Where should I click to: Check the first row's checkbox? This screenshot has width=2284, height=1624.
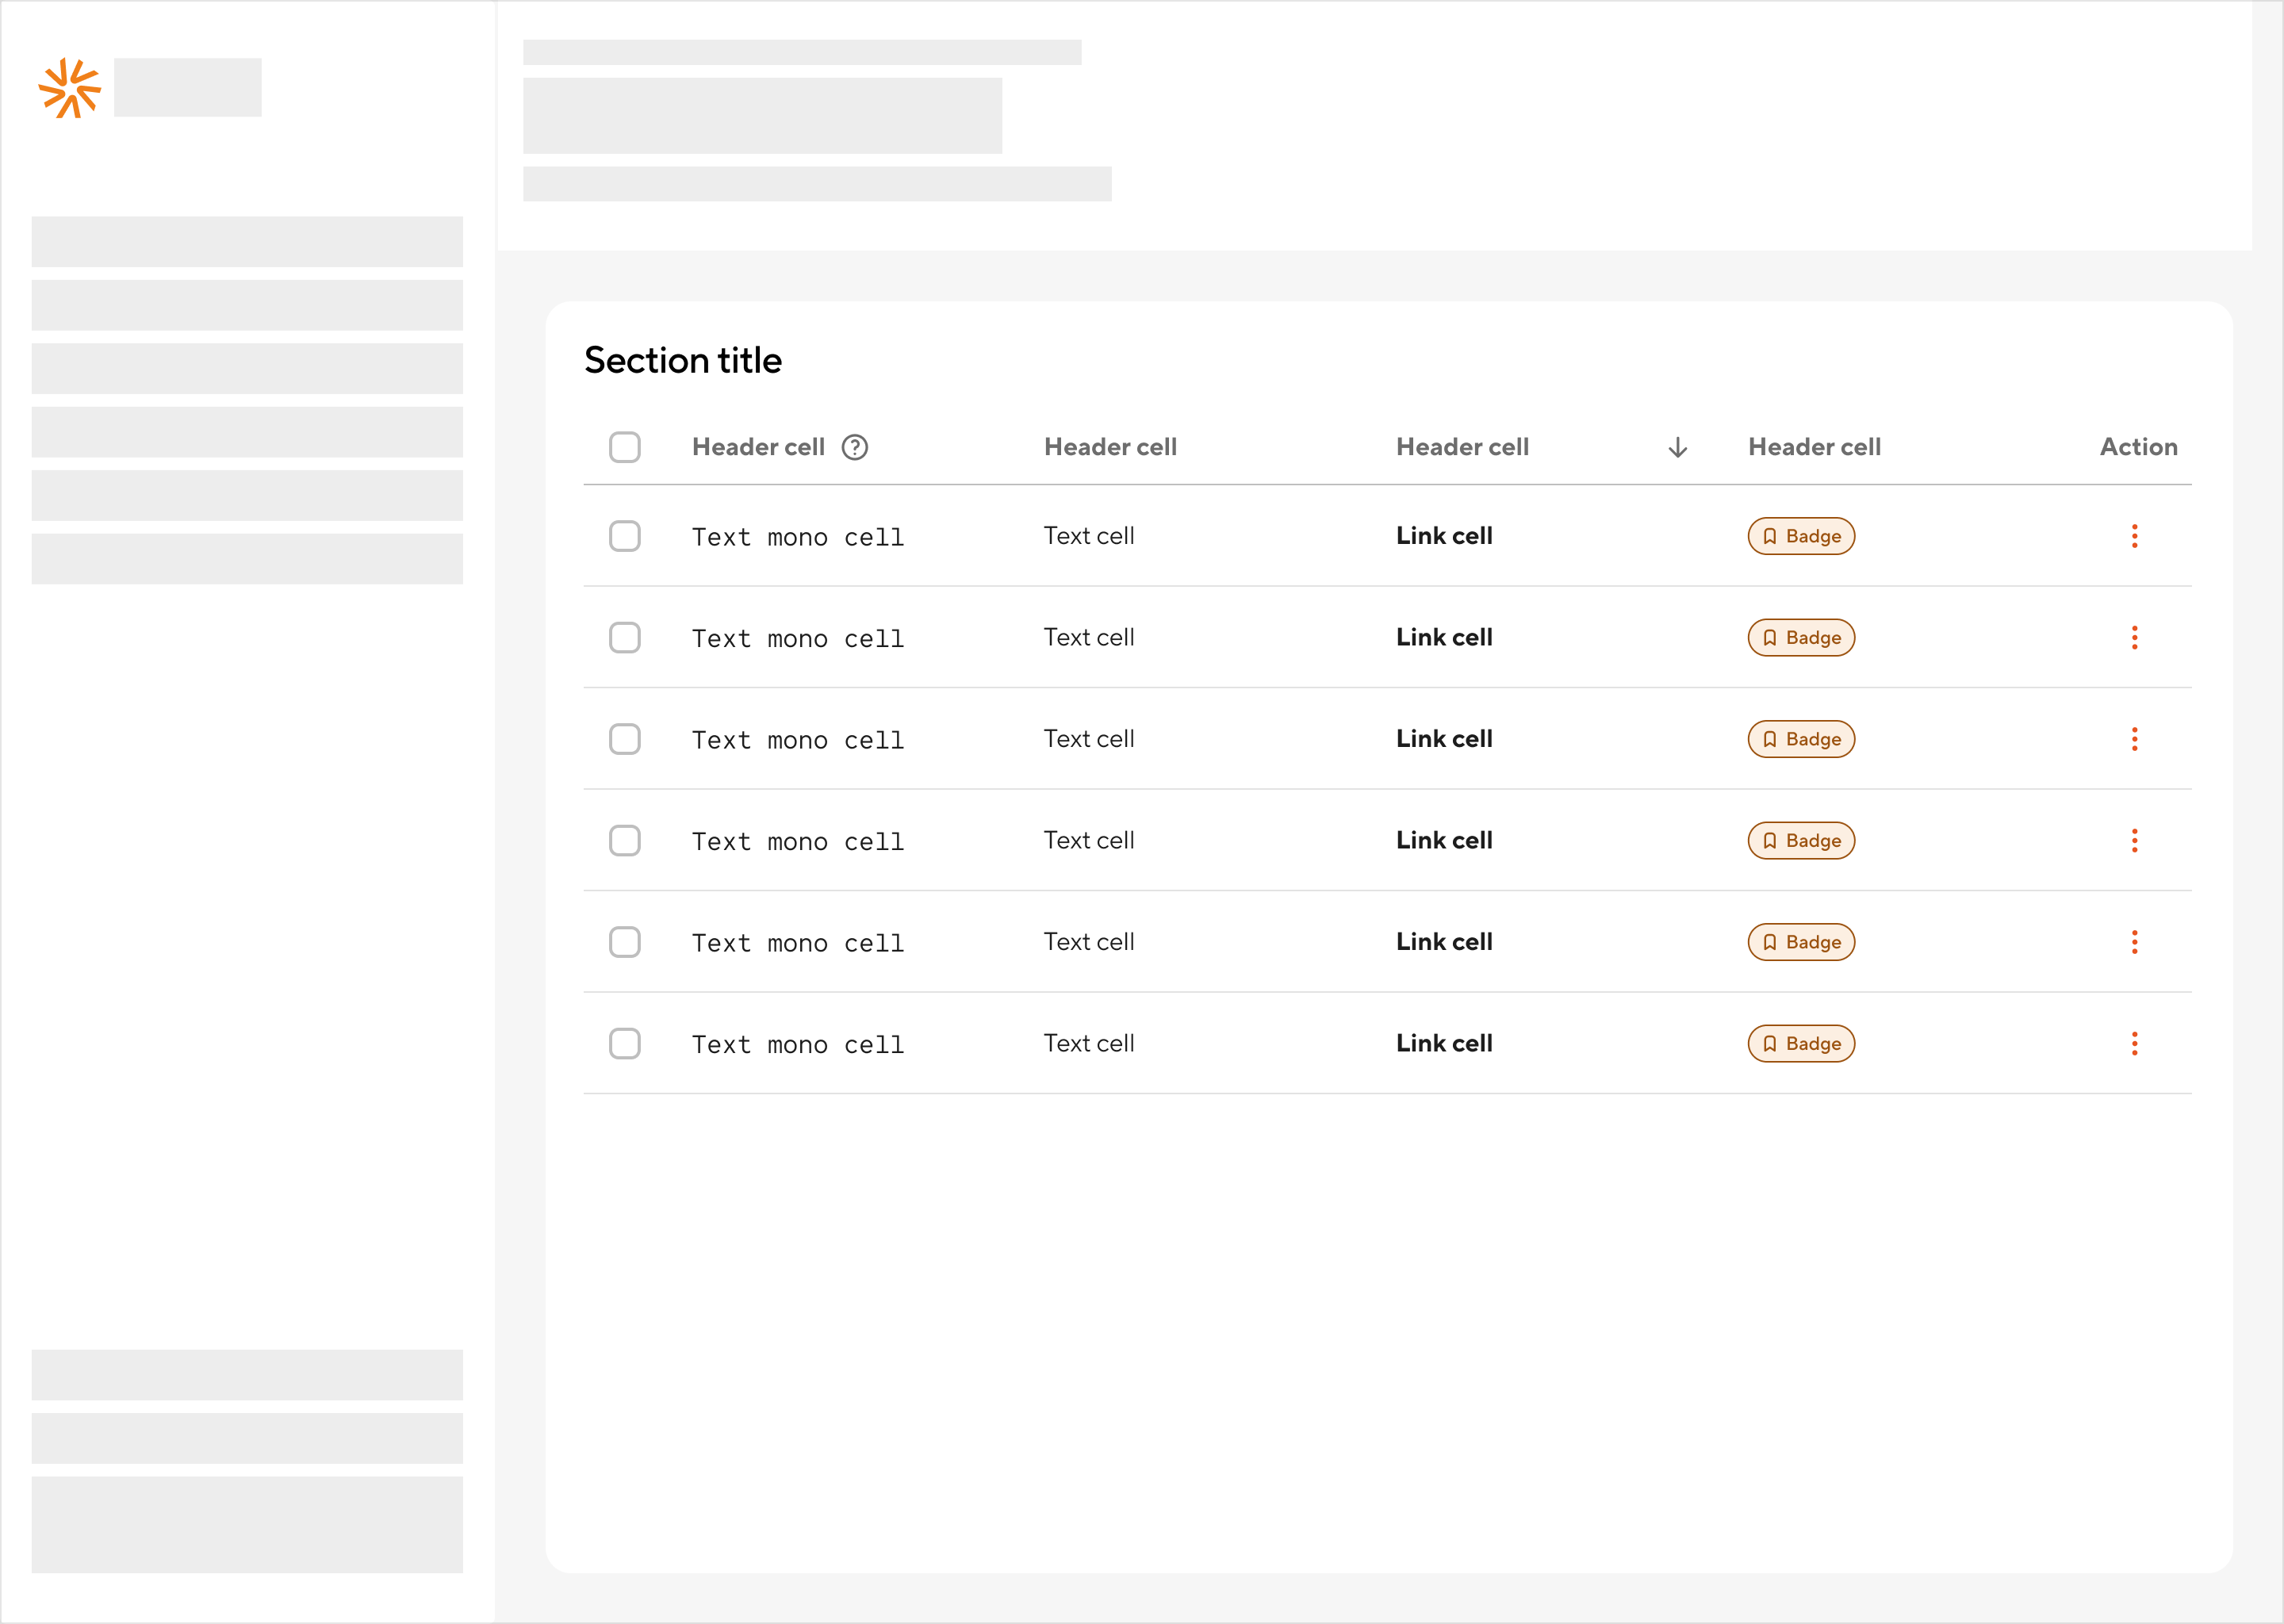click(625, 536)
